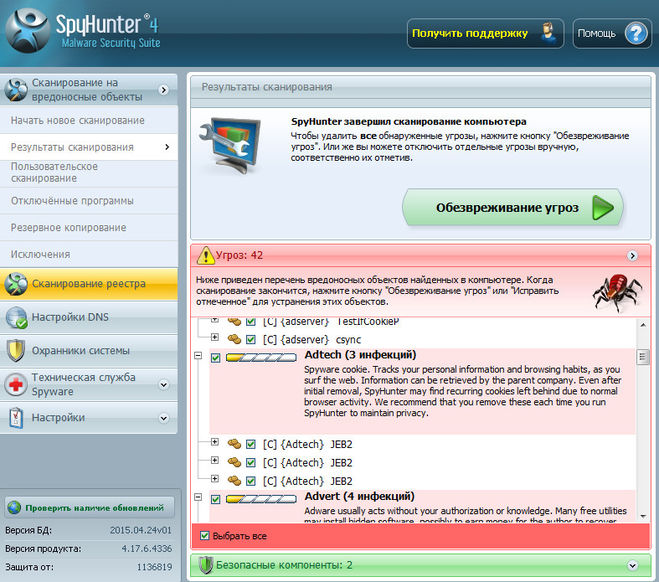Click the yellow warning triangle icon
This screenshot has width=659, height=582.
point(206,255)
